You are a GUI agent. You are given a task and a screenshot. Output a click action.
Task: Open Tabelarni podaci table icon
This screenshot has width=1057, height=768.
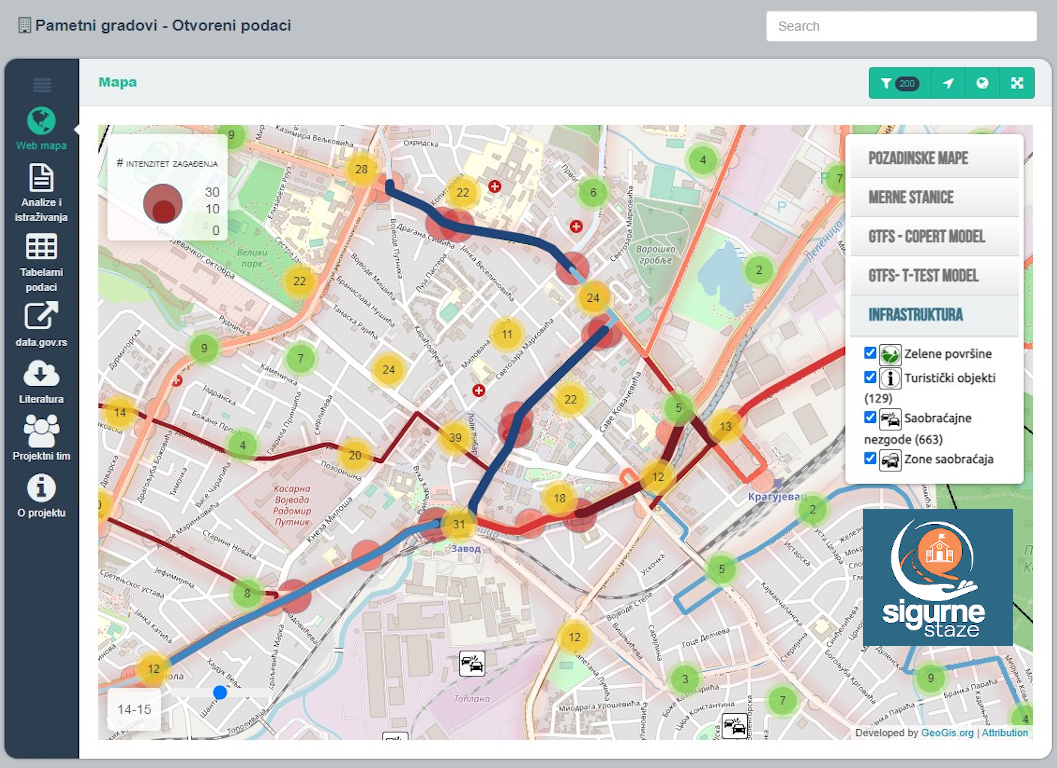[41, 247]
